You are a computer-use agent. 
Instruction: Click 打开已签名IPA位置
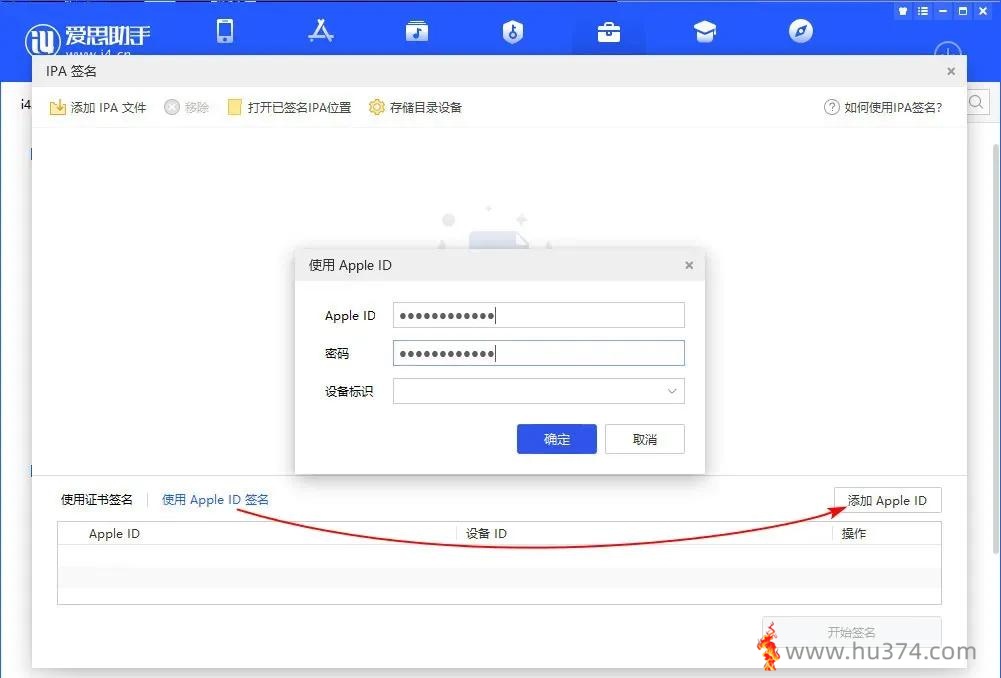point(289,107)
